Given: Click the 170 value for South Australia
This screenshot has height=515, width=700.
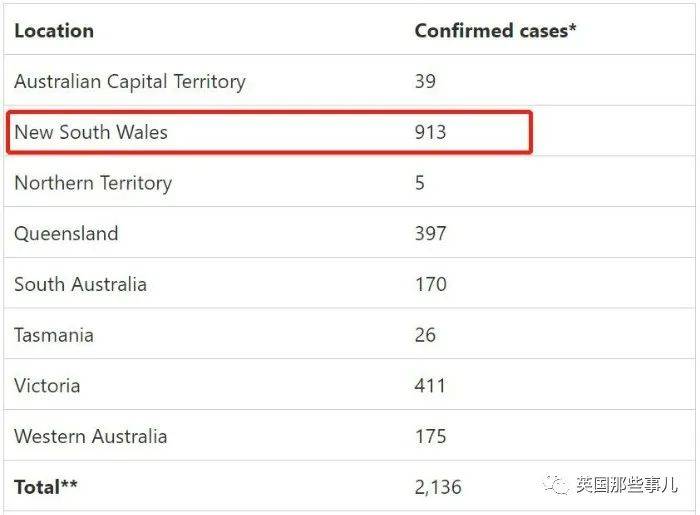Looking at the screenshot, I should tap(431, 284).
